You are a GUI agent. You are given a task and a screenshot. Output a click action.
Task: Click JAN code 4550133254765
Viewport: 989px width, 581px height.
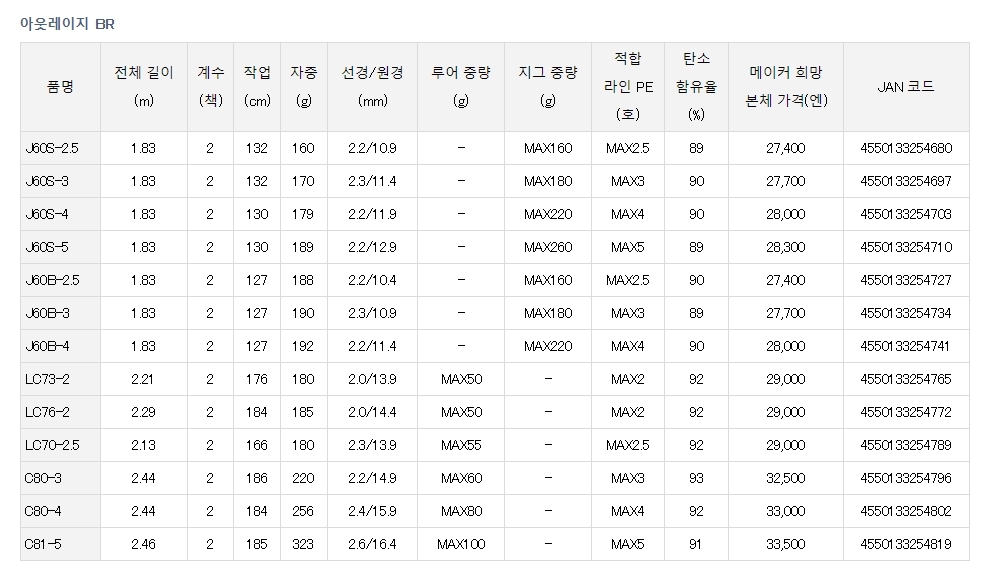pos(906,379)
